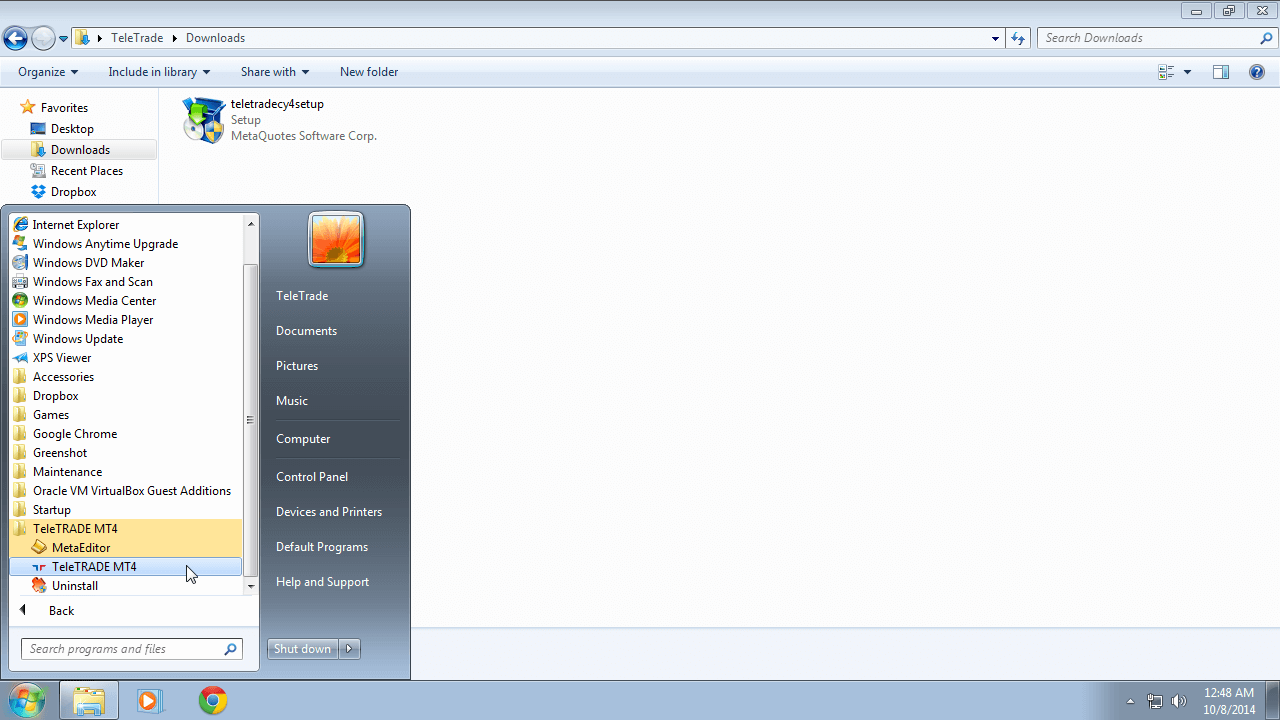The height and width of the screenshot is (720, 1280).
Task: Click the Start menu programs list scrollbar
Action: pyautogui.click(x=251, y=420)
